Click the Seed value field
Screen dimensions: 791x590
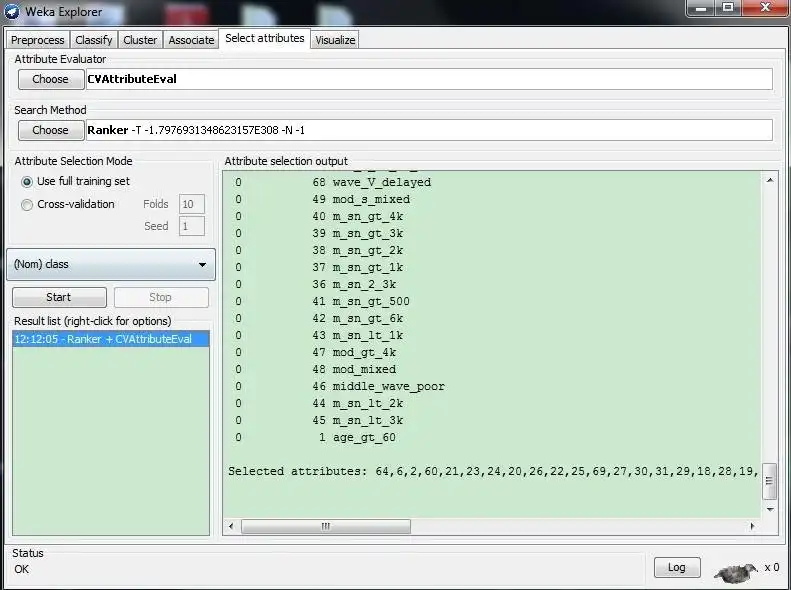tap(192, 226)
